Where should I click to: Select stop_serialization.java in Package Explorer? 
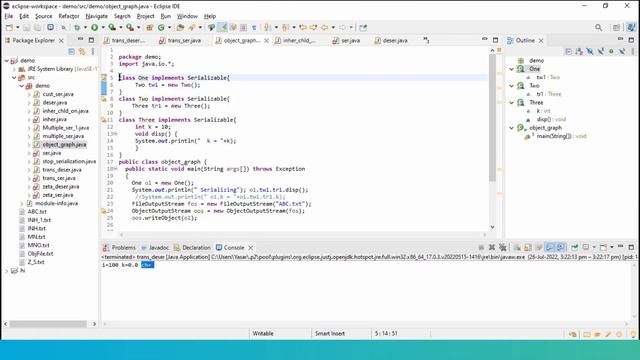coord(69,161)
